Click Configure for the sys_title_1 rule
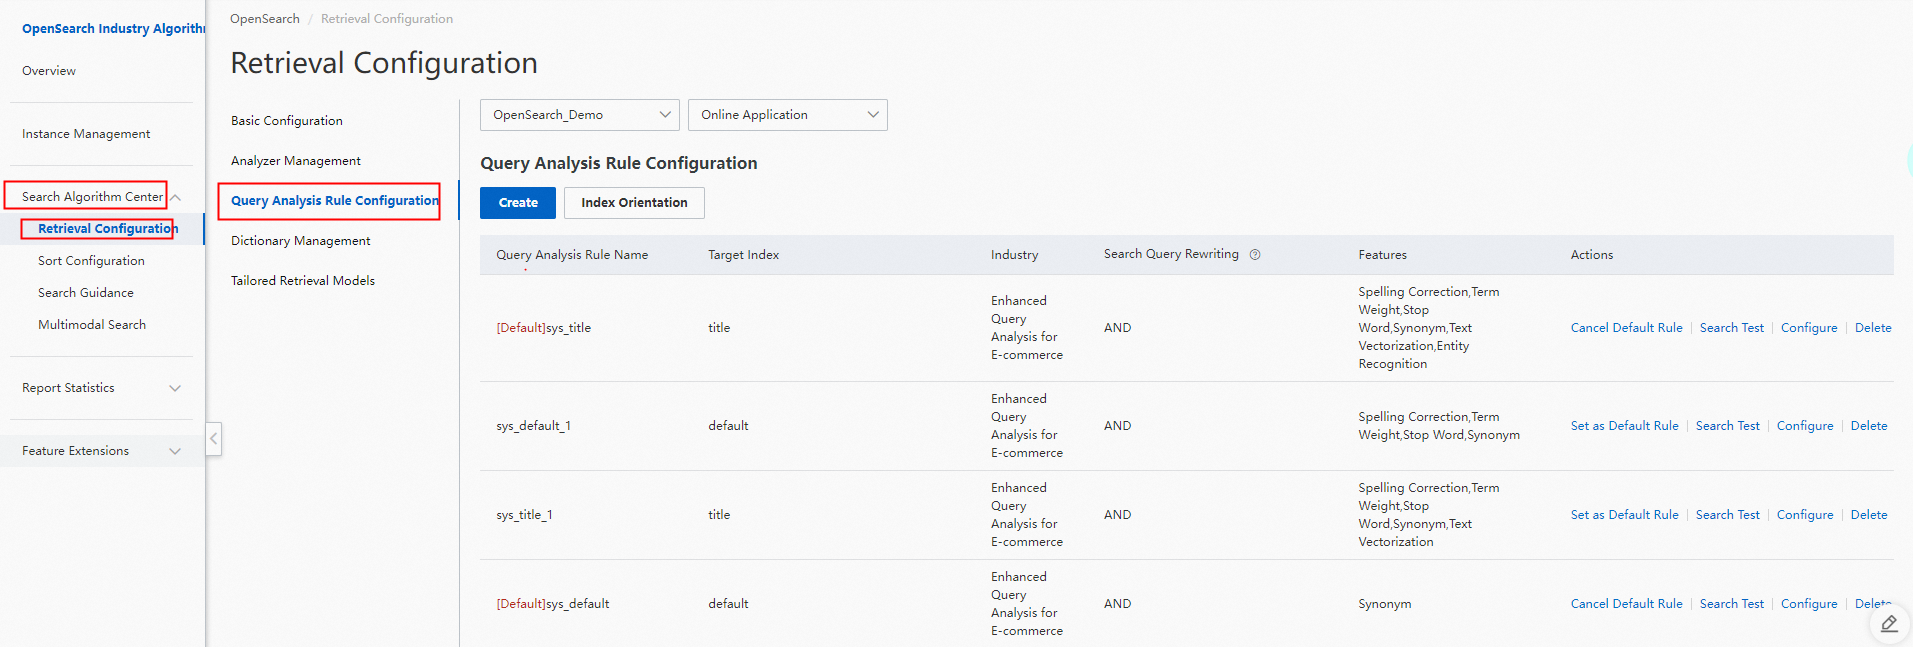The height and width of the screenshot is (647, 1913). click(1804, 515)
